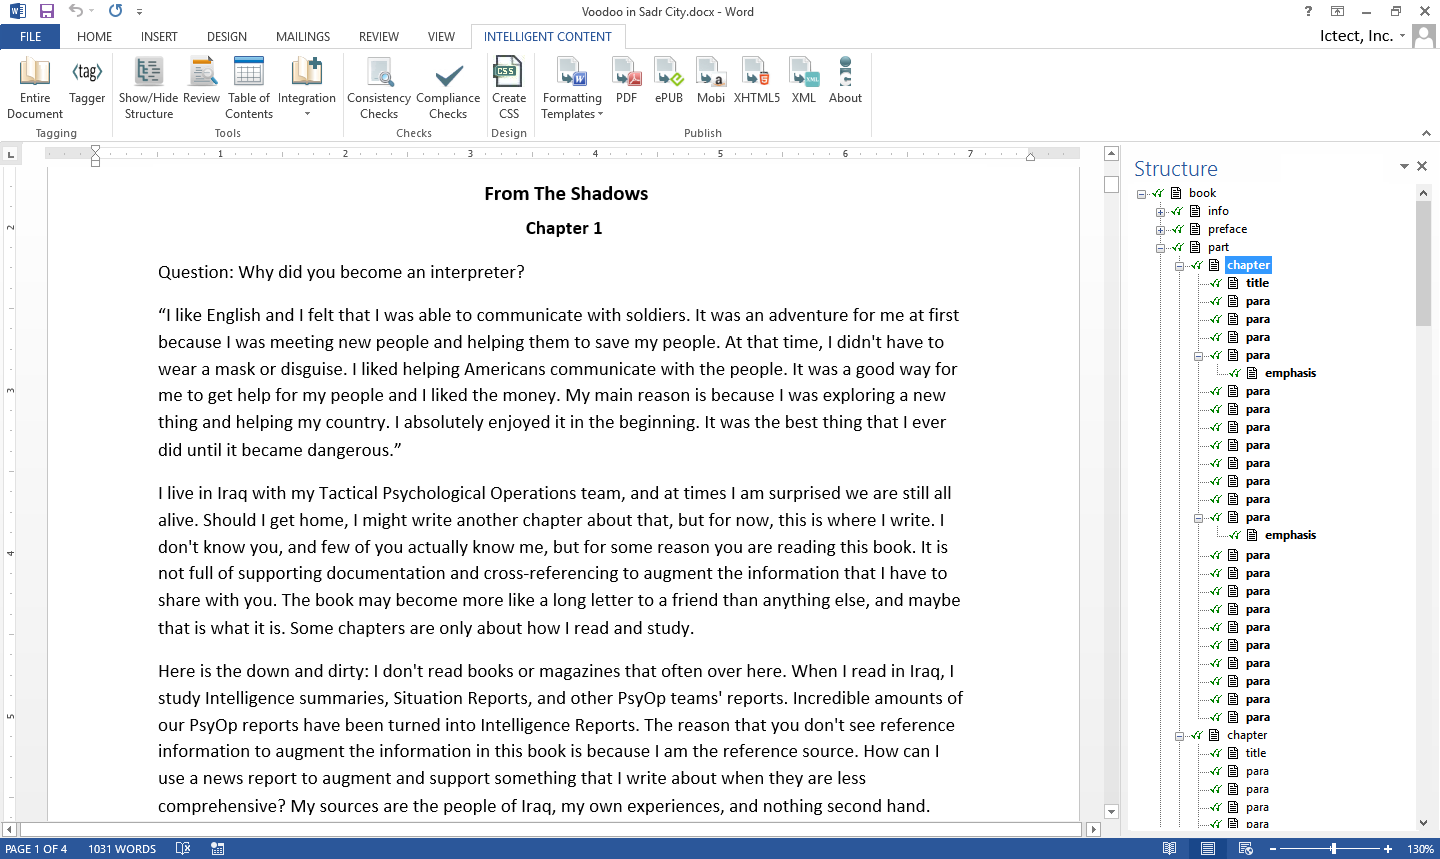Select the first emphasis tree item
This screenshot has height=859, width=1440.
(1290, 373)
